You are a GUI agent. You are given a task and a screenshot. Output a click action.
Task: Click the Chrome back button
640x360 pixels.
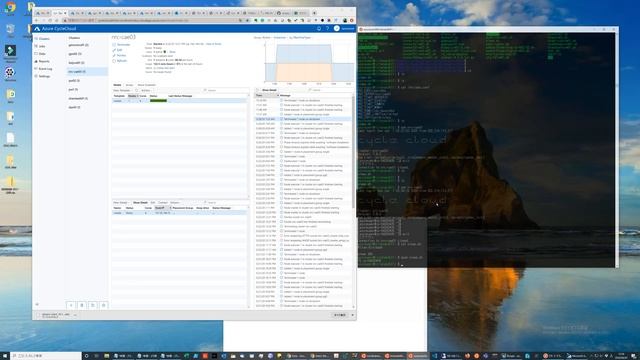37,20
